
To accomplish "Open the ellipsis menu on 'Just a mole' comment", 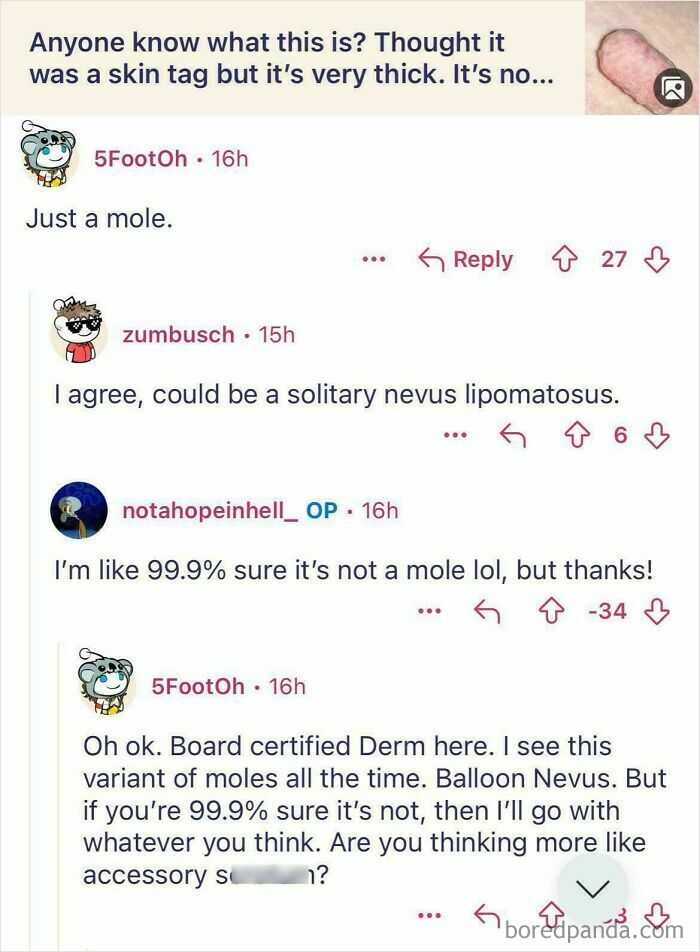I will pos(374,259).
